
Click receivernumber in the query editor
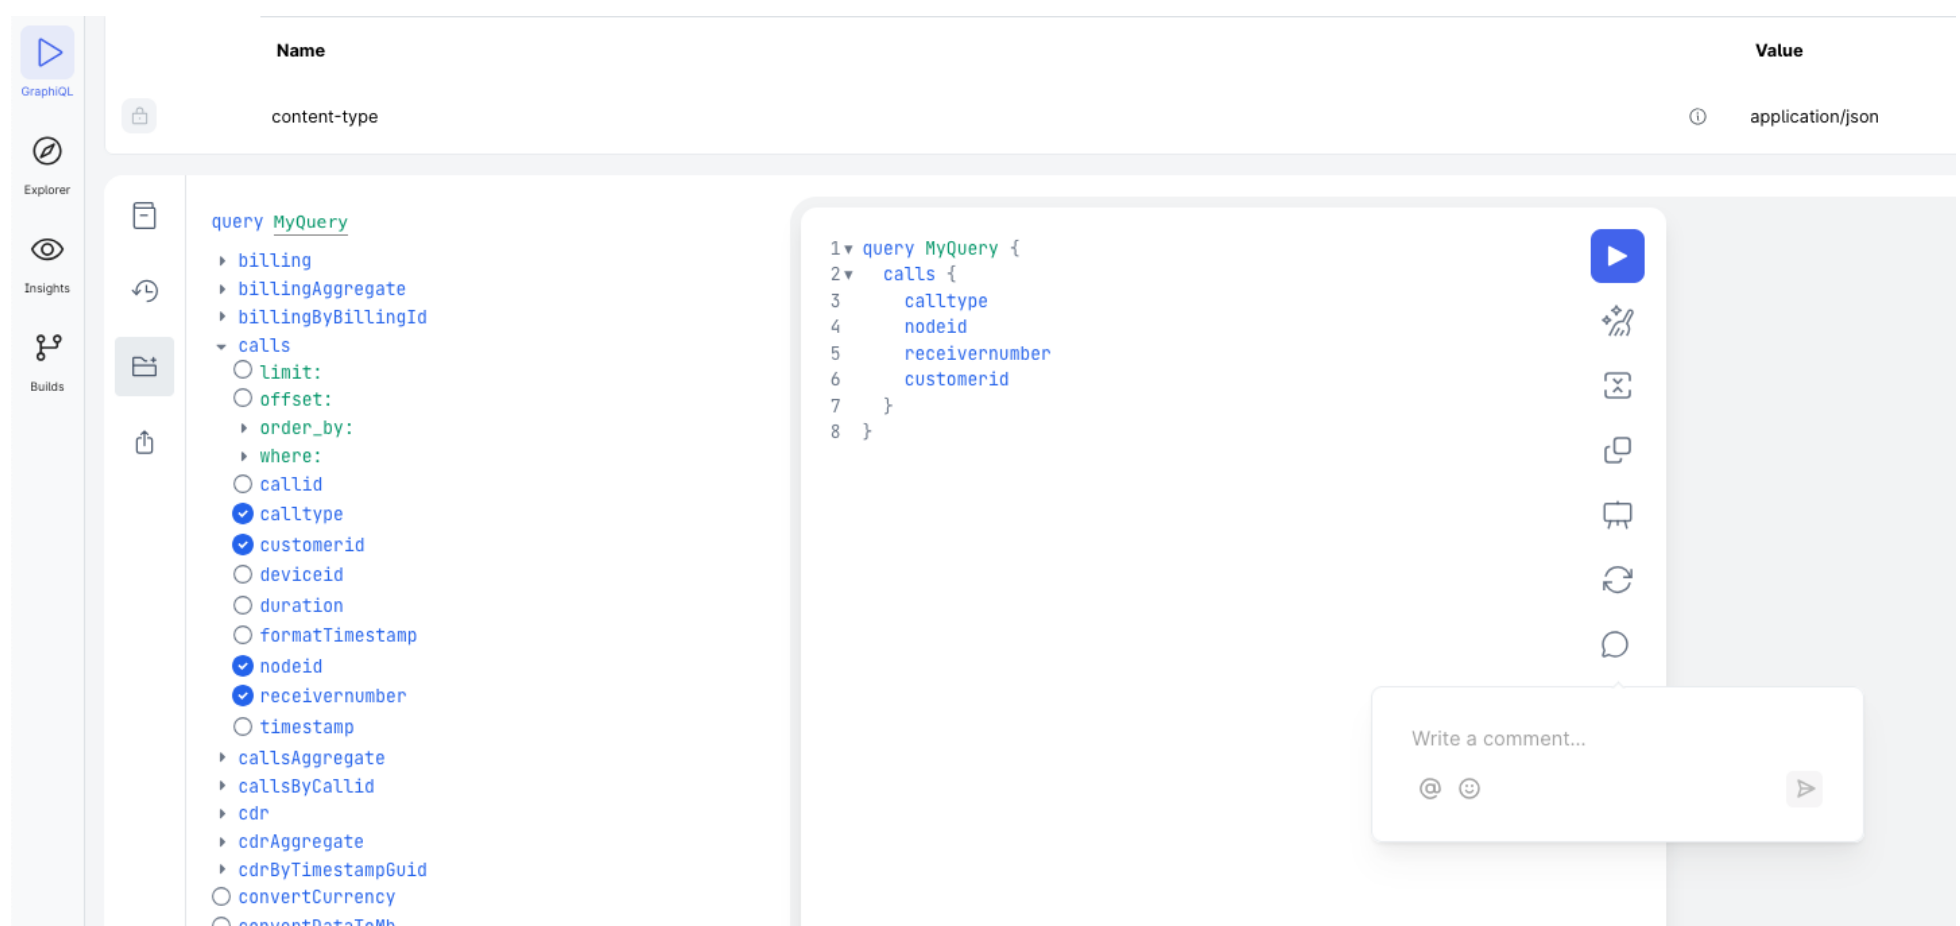pyautogui.click(x=977, y=353)
